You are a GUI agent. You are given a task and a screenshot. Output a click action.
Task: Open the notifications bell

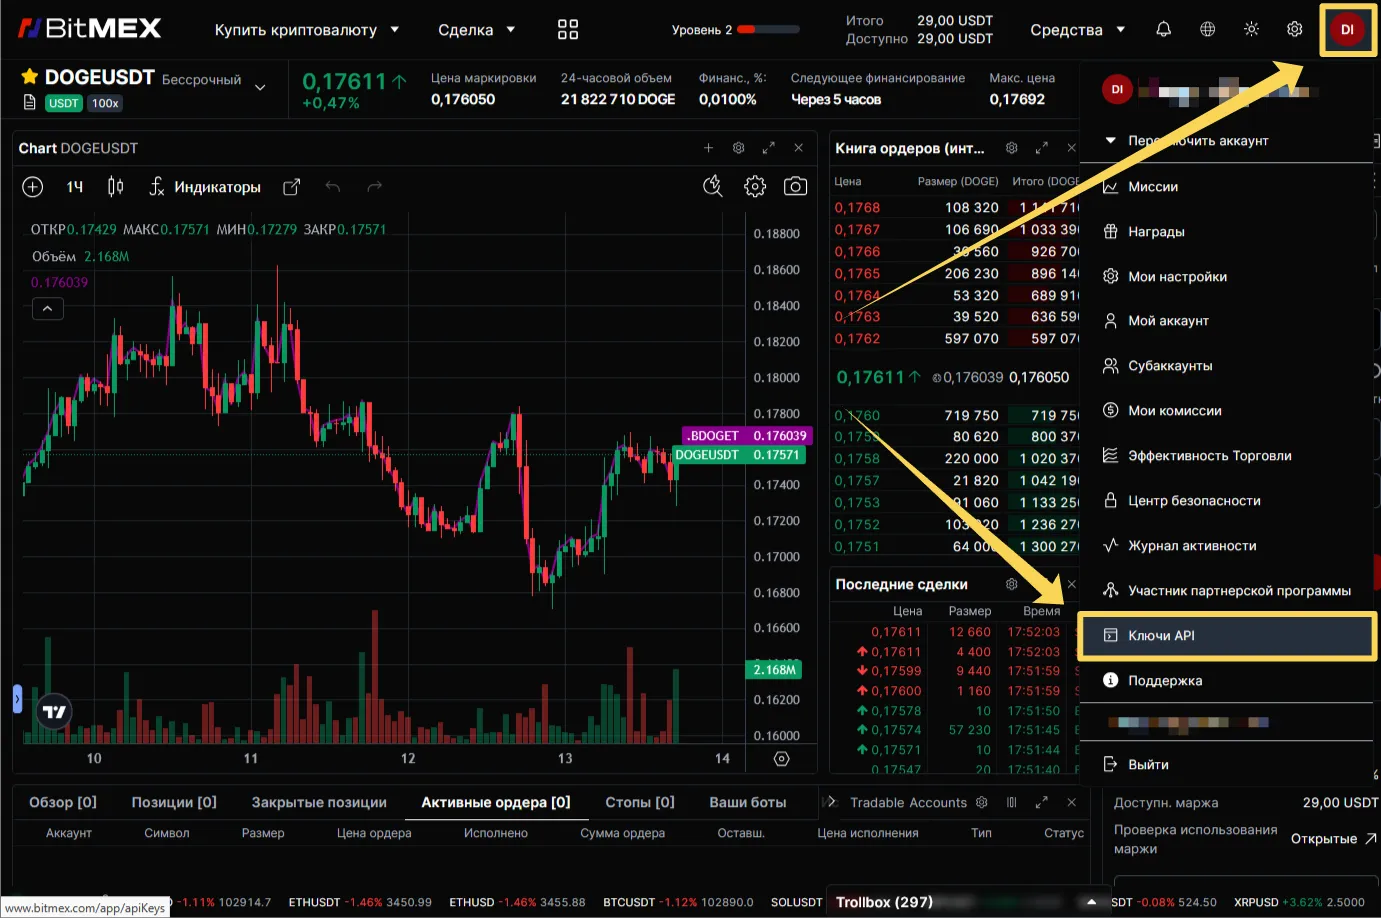tap(1163, 30)
